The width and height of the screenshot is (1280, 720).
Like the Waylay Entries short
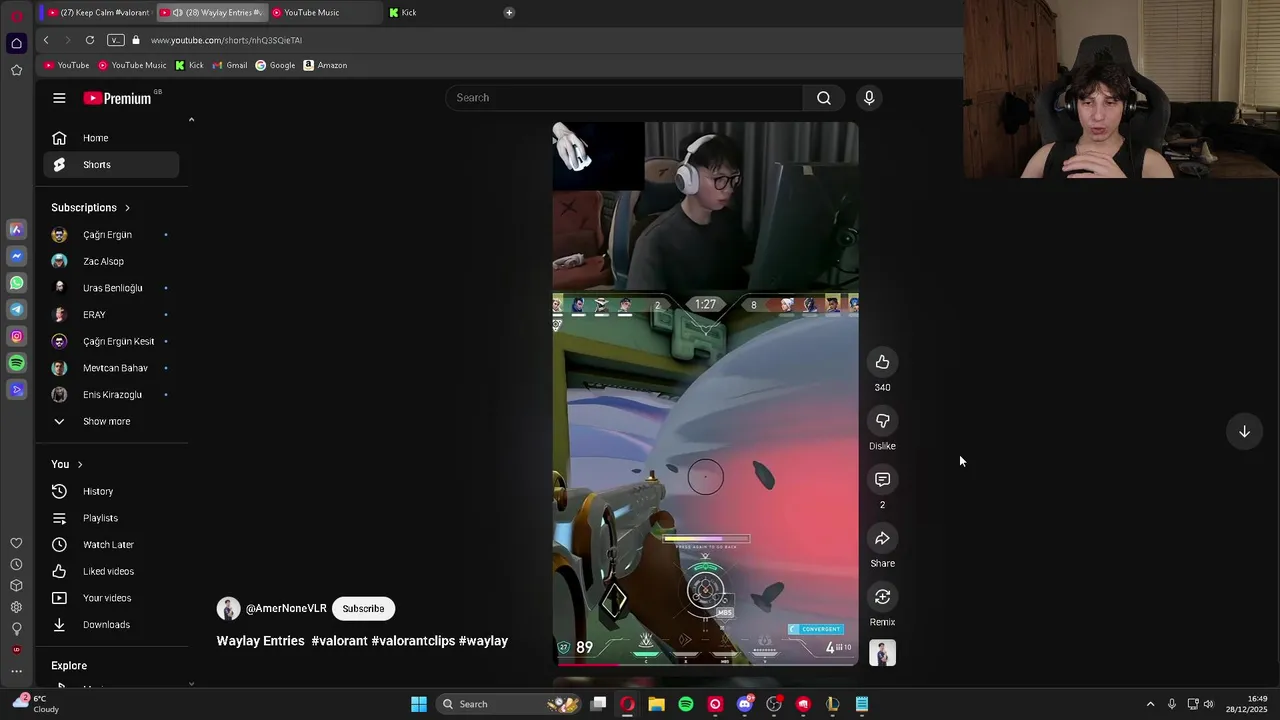coord(882,362)
